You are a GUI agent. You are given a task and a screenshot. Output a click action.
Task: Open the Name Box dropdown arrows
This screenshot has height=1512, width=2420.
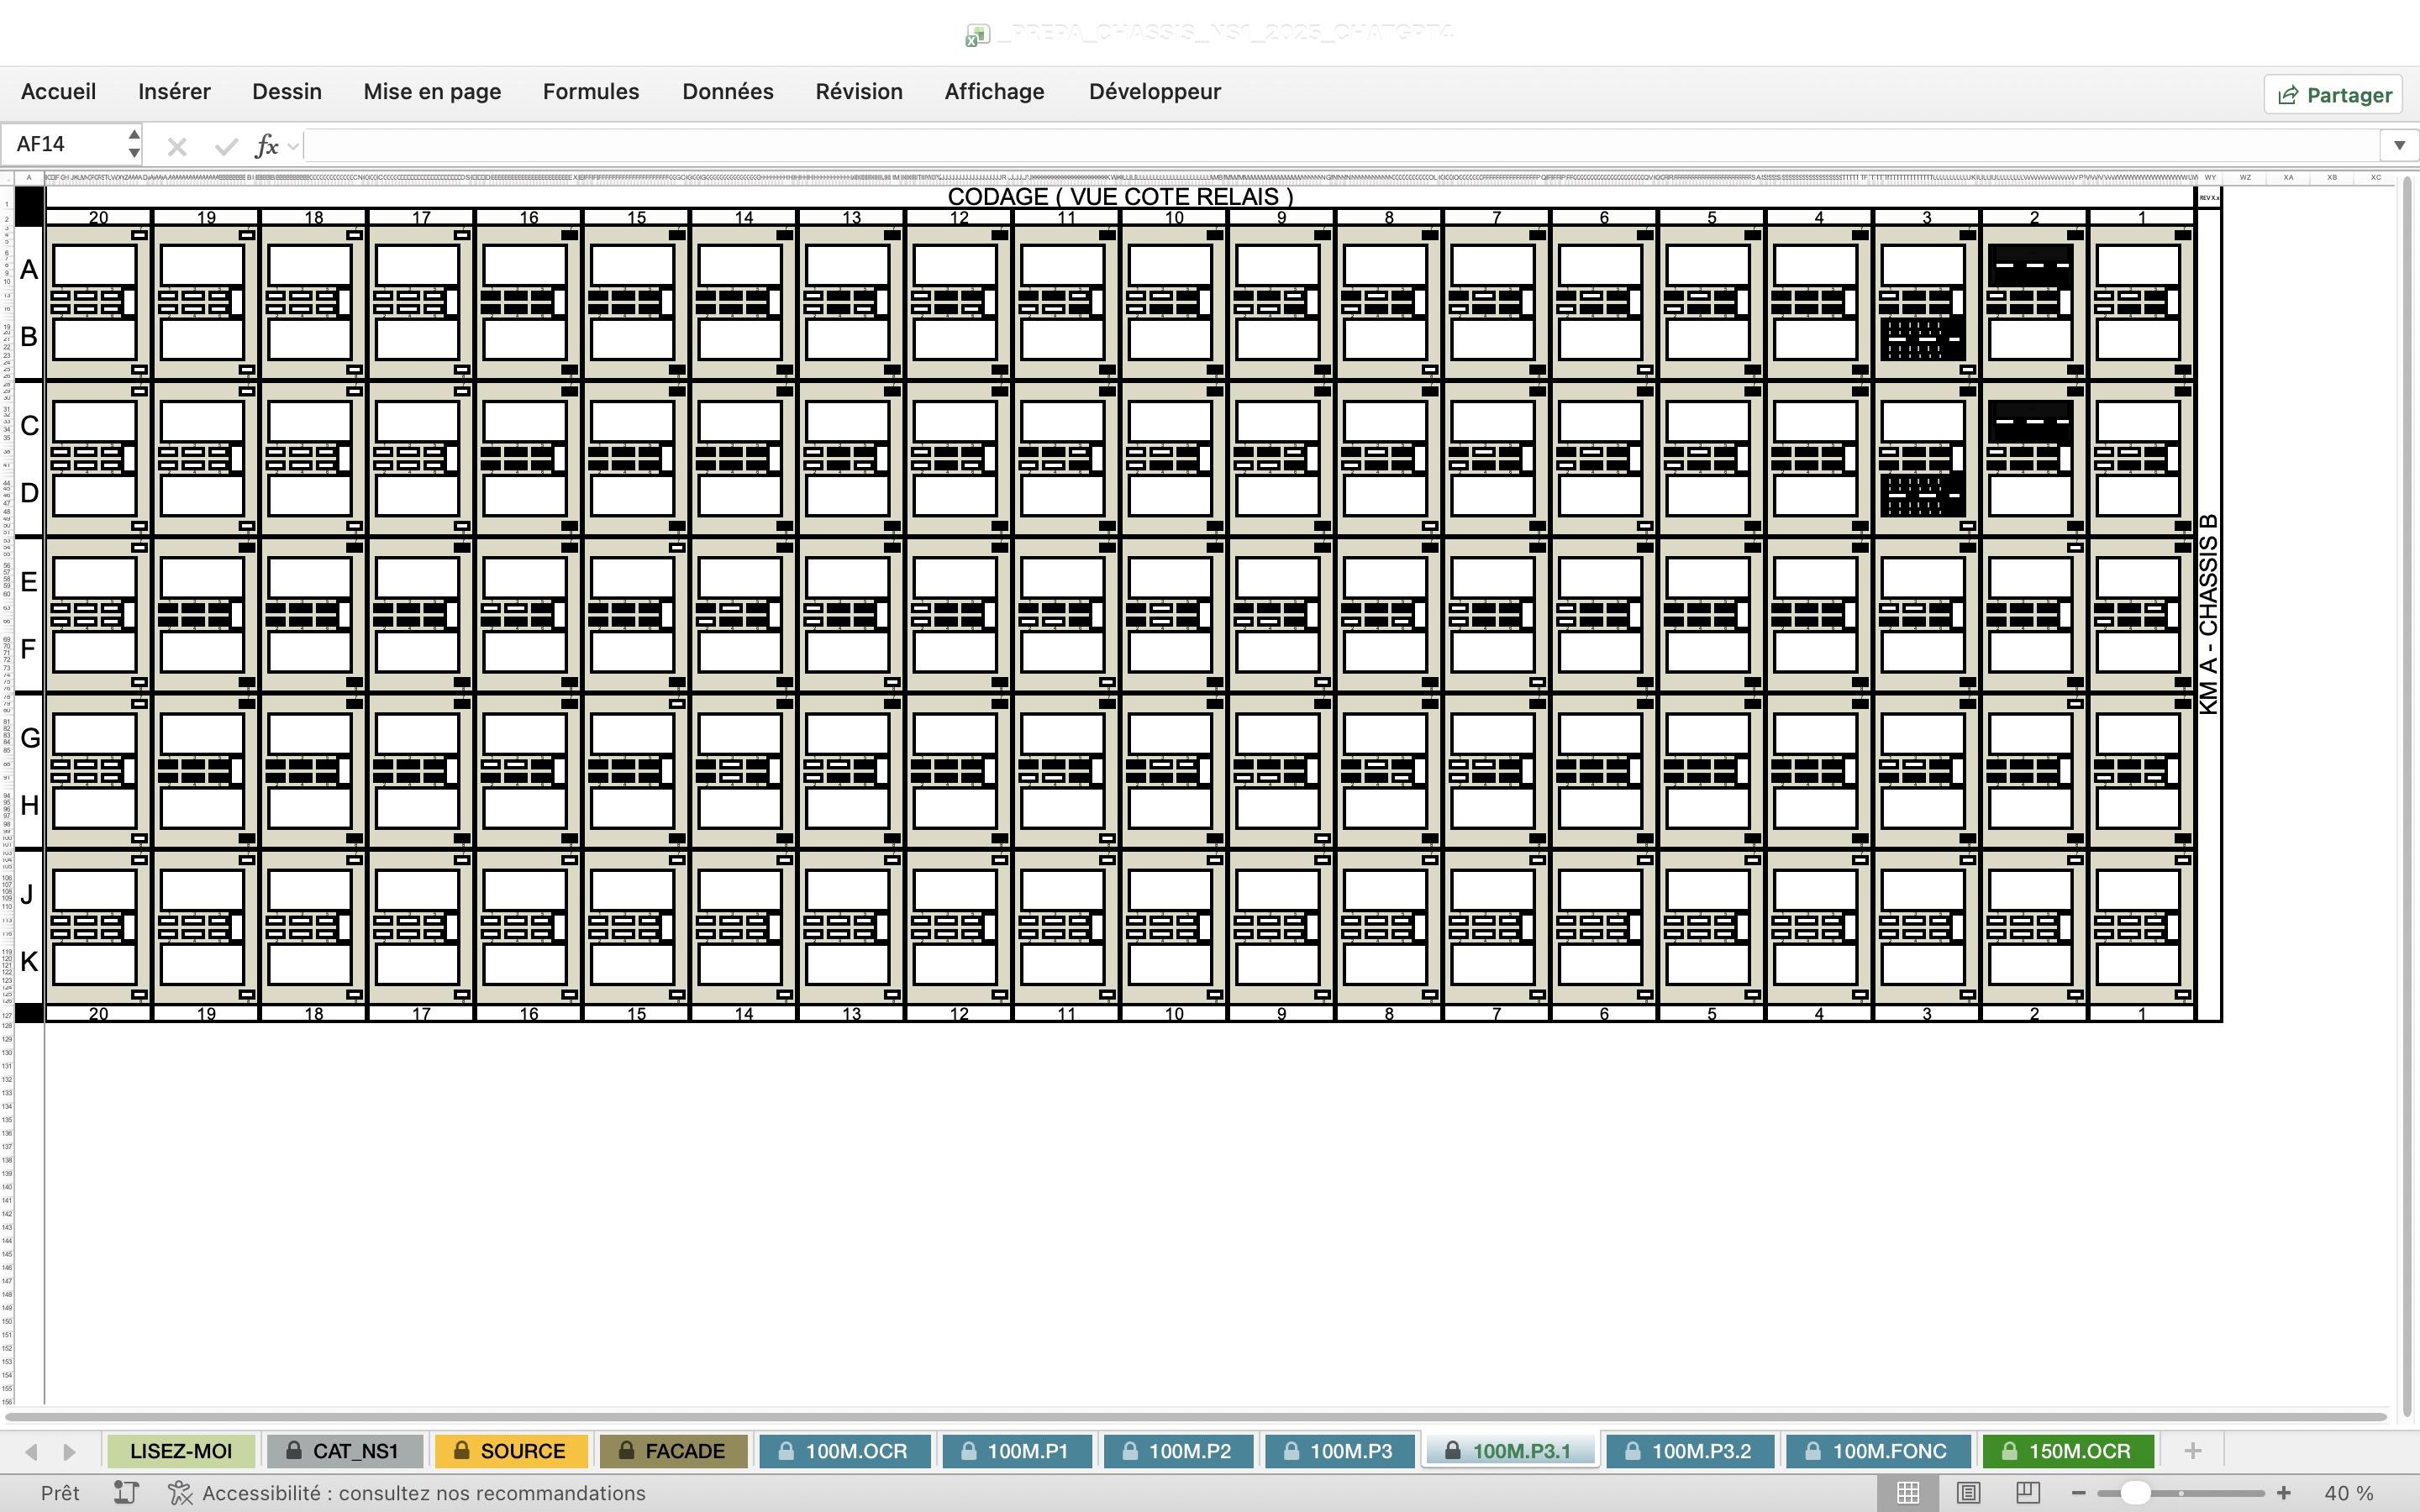(x=134, y=144)
